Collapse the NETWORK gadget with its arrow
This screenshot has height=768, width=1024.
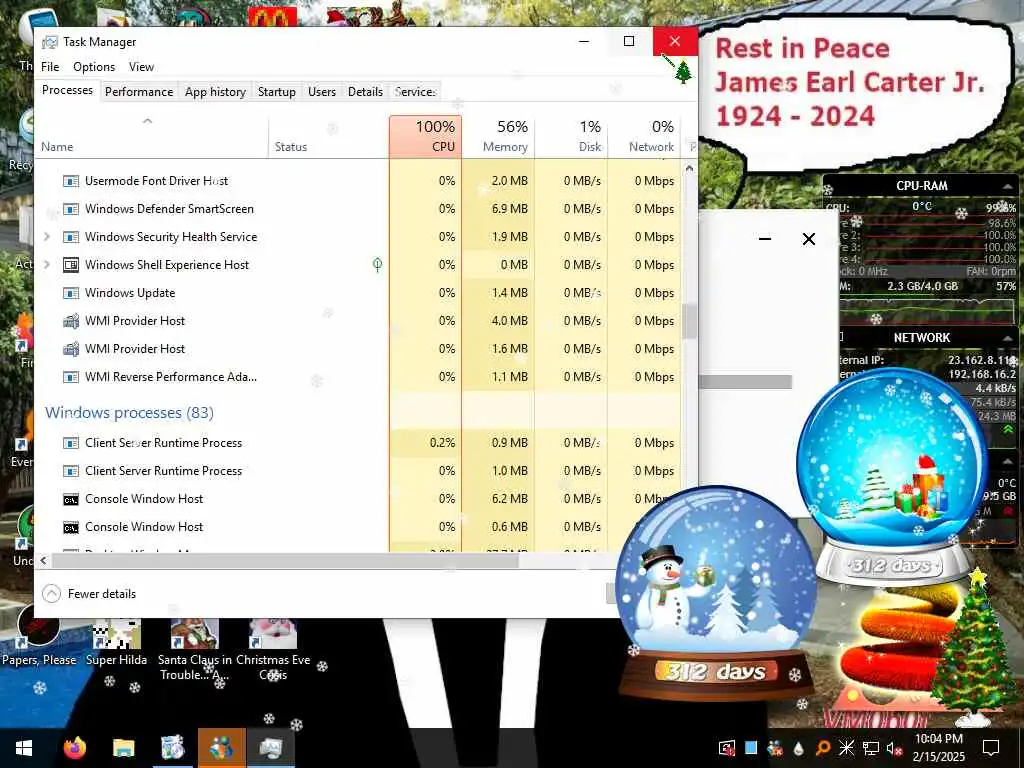pyautogui.click(x=1007, y=338)
